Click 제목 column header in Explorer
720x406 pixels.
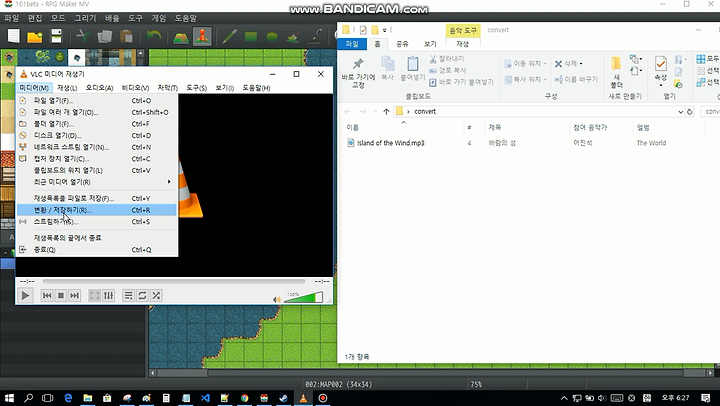[x=495, y=127]
